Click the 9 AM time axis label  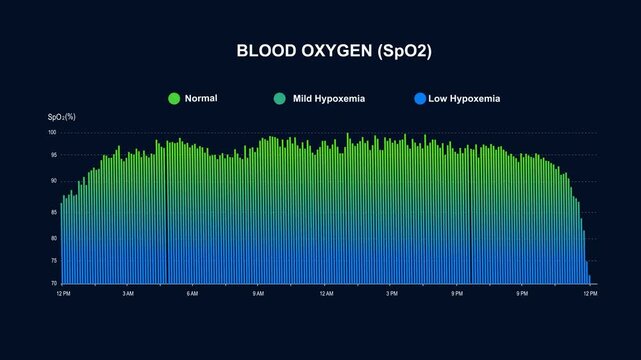click(x=258, y=293)
